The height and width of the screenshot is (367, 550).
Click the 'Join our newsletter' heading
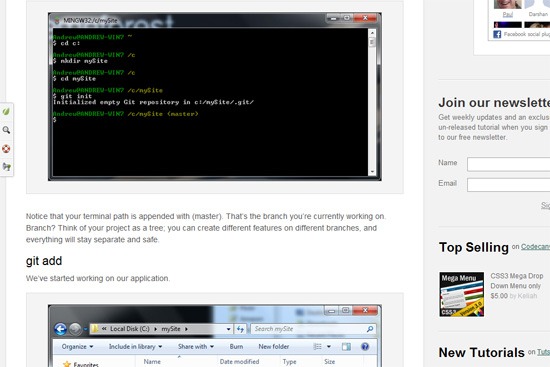[494, 102]
